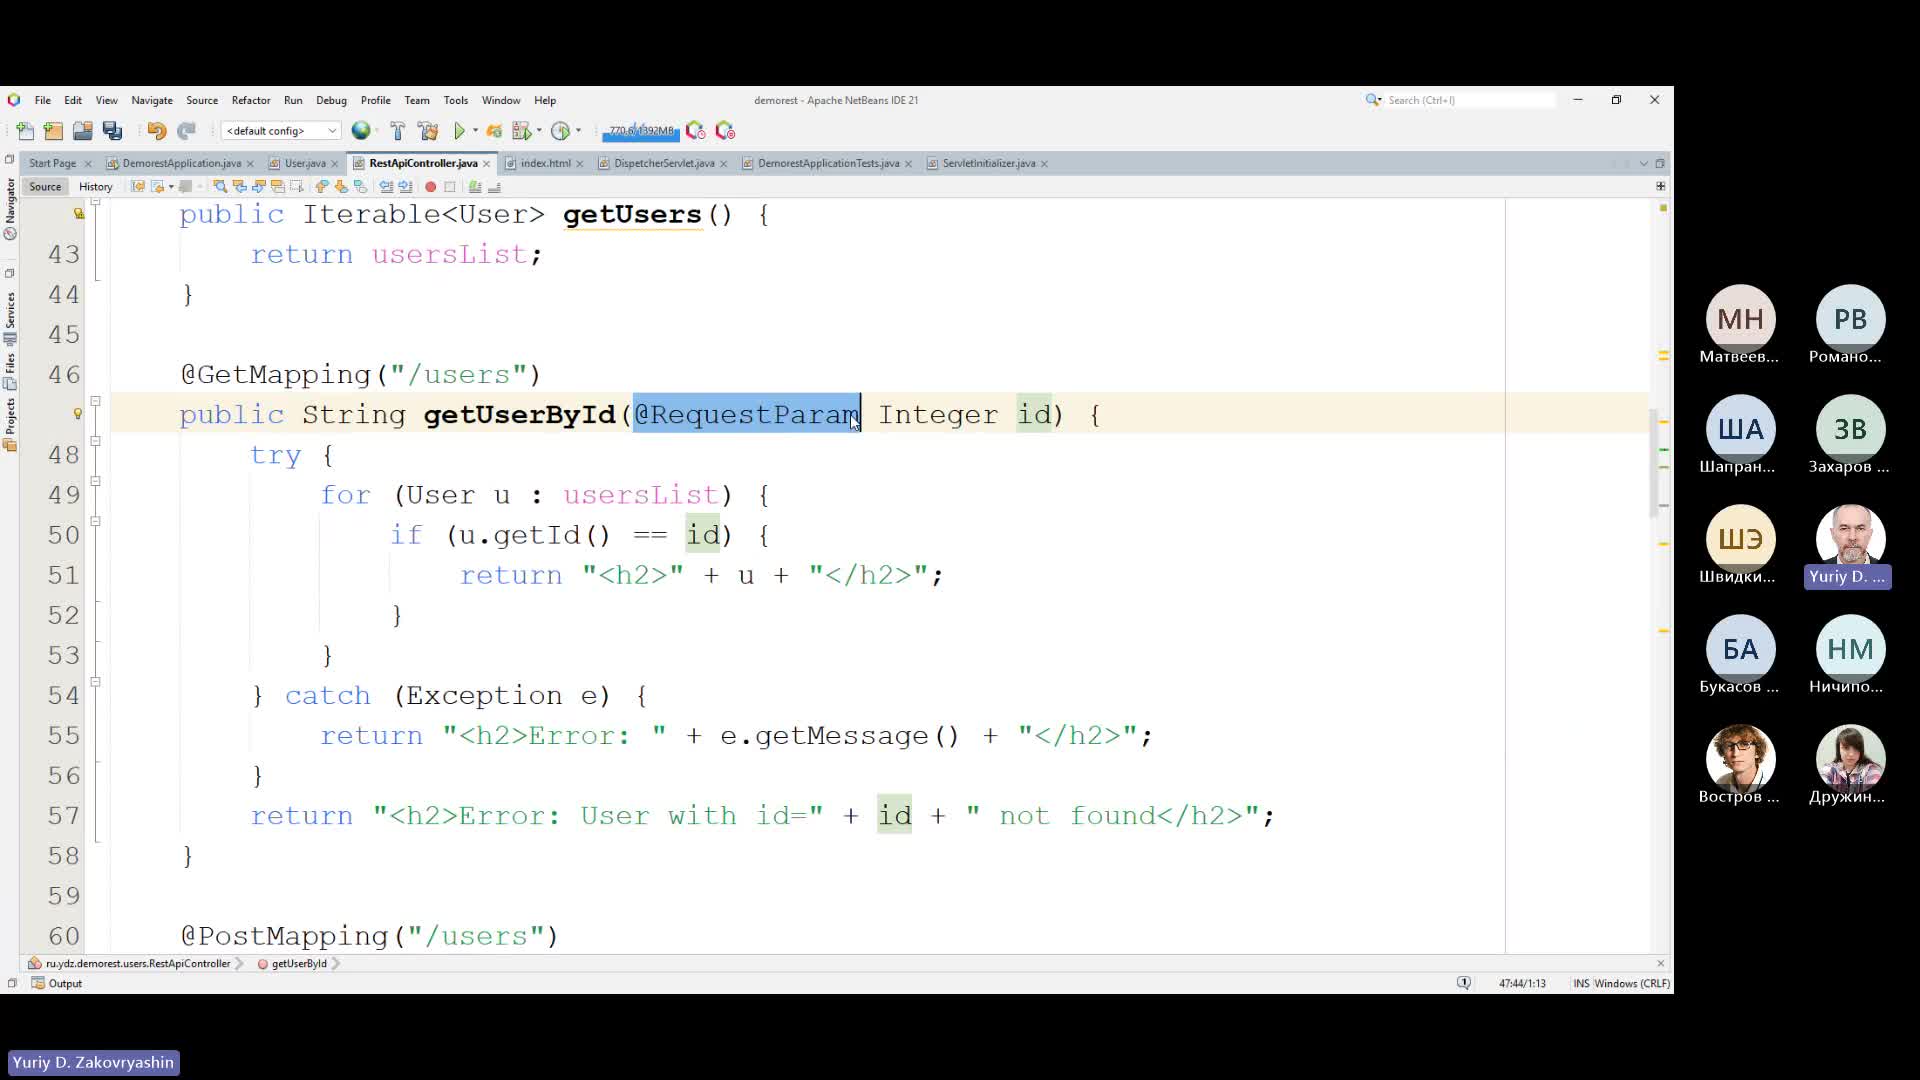Click Find Selection magnifier icon in editor toolbar

tap(220, 187)
